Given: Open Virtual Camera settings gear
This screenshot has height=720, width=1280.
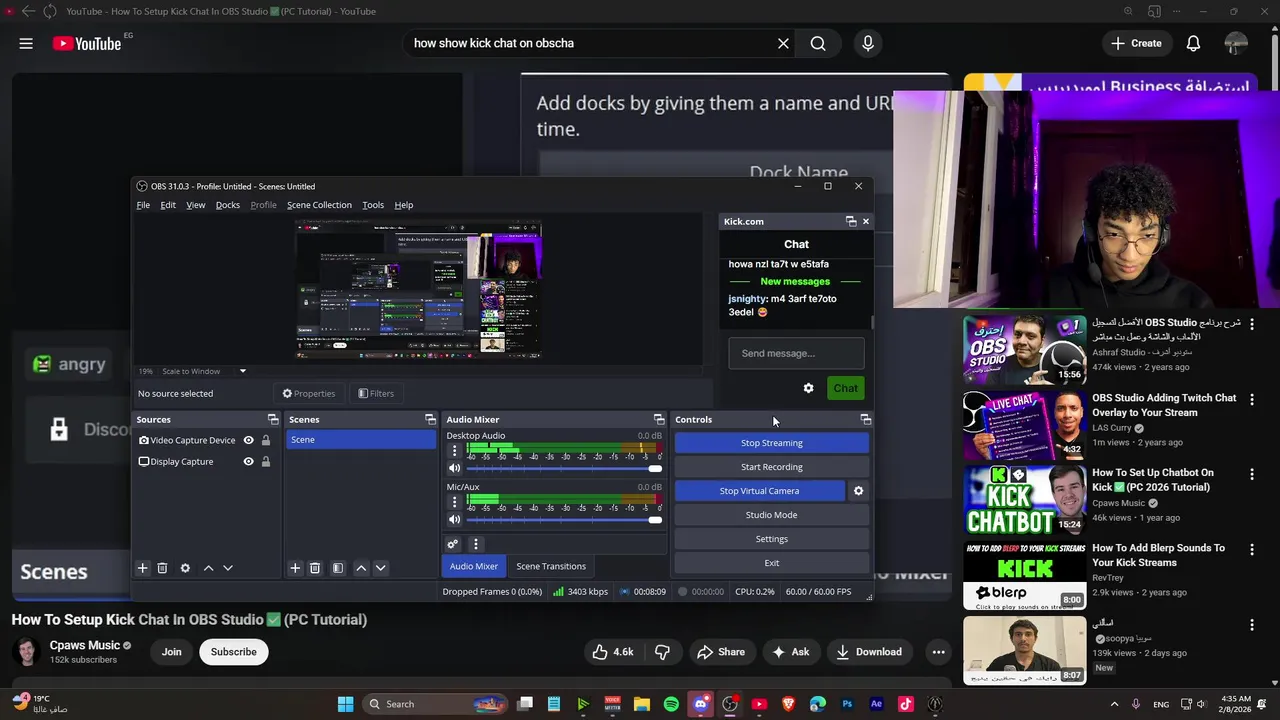Looking at the screenshot, I should (858, 491).
